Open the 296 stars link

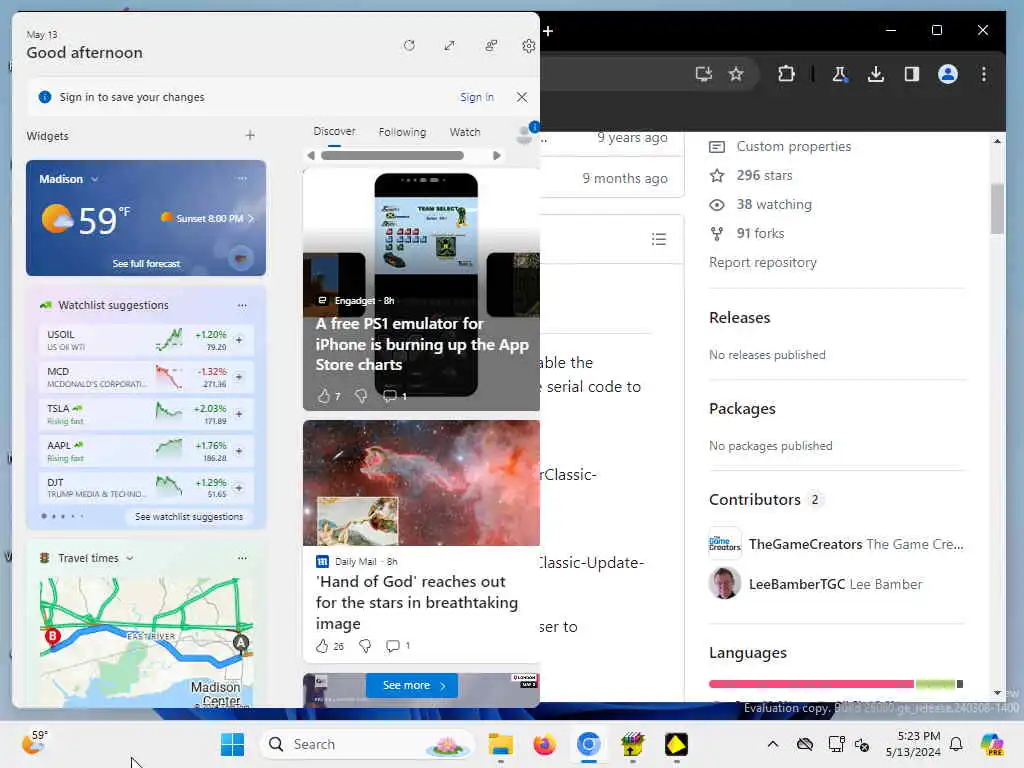click(x=764, y=175)
